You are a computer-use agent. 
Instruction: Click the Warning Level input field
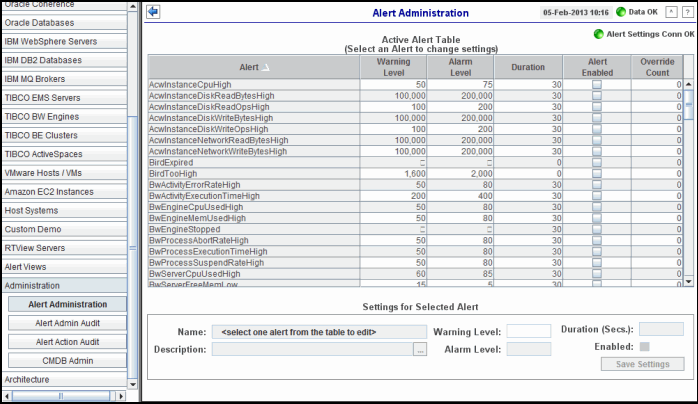click(528, 331)
